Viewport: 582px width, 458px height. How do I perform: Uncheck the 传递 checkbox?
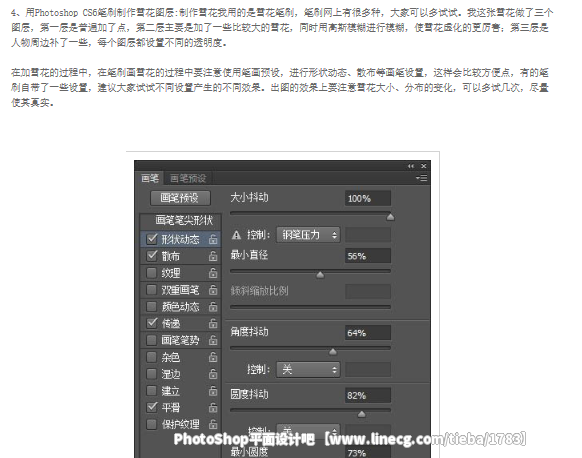(151, 323)
